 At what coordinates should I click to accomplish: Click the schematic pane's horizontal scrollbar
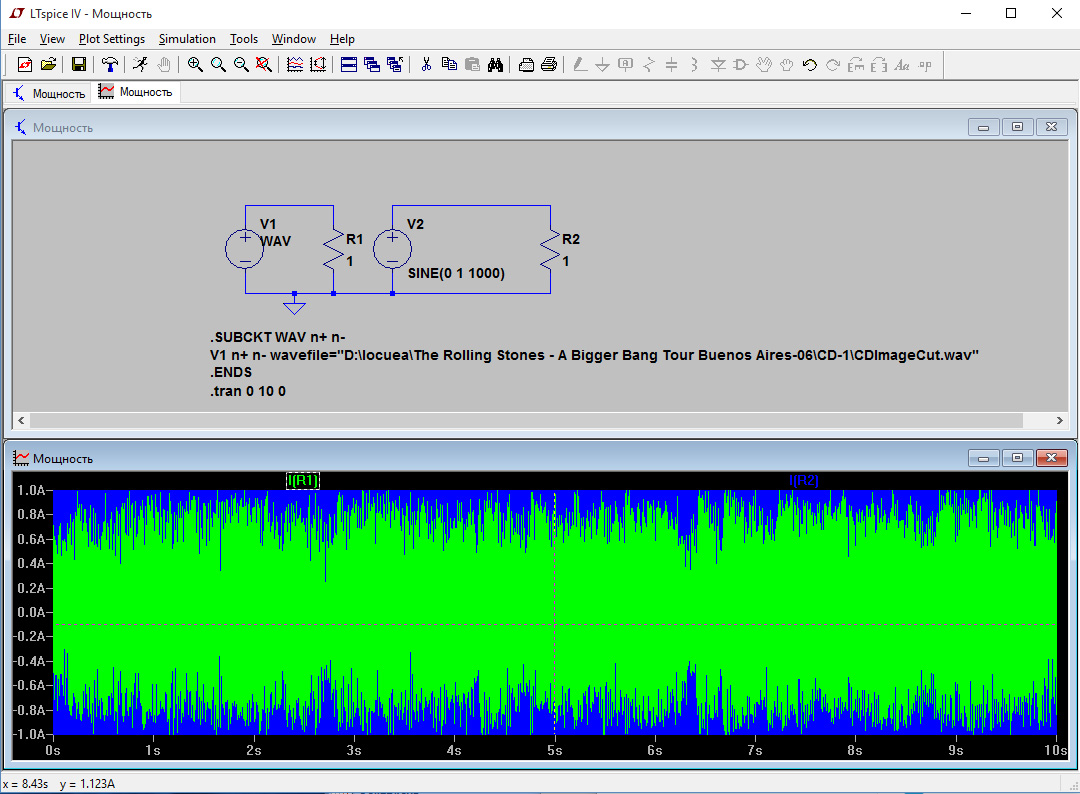click(x=526, y=421)
